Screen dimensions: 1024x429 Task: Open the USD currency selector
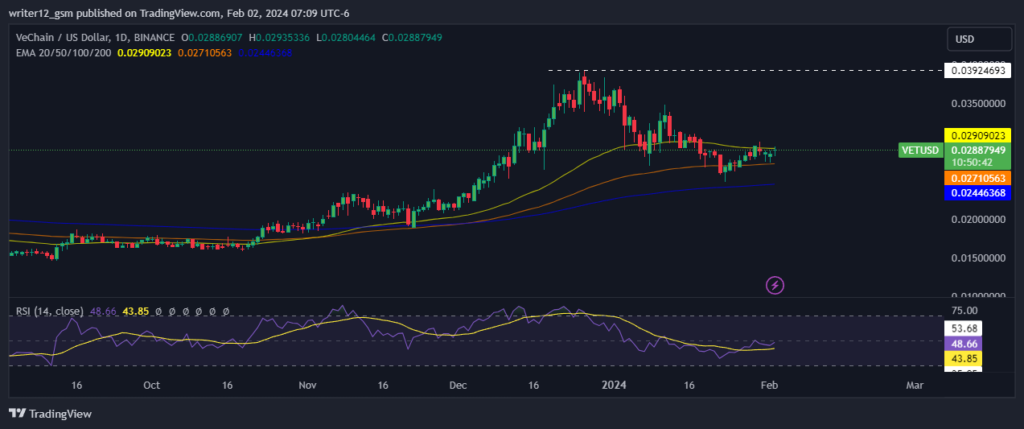pyautogui.click(x=979, y=39)
